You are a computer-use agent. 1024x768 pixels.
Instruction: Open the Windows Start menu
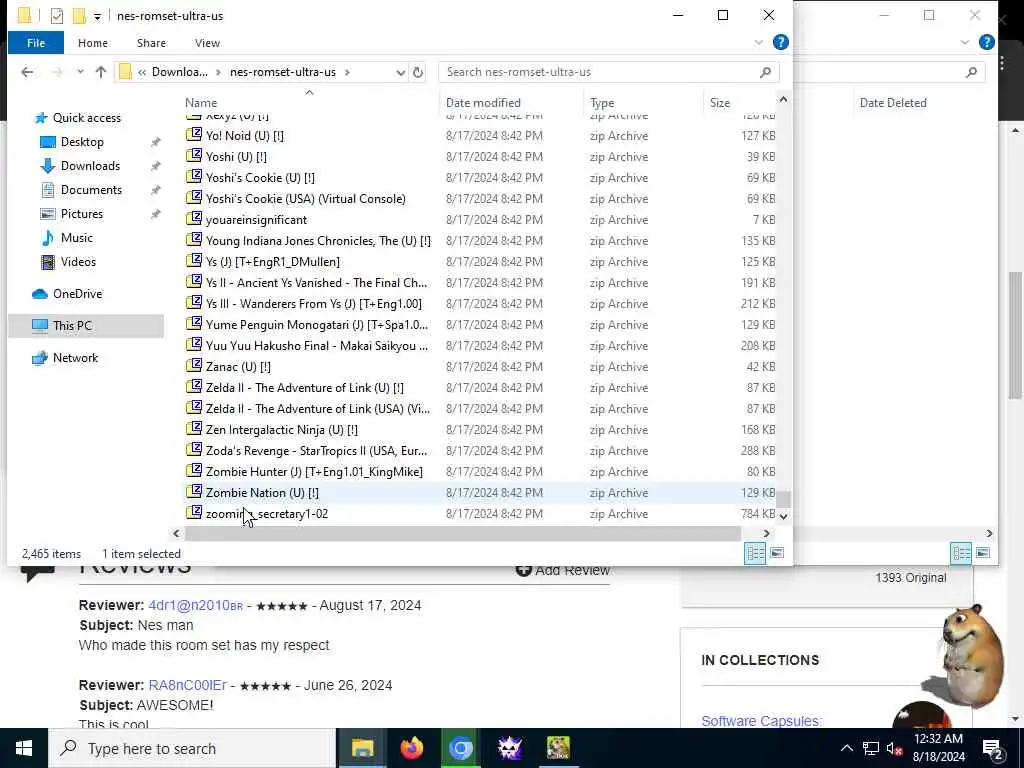click(x=24, y=748)
